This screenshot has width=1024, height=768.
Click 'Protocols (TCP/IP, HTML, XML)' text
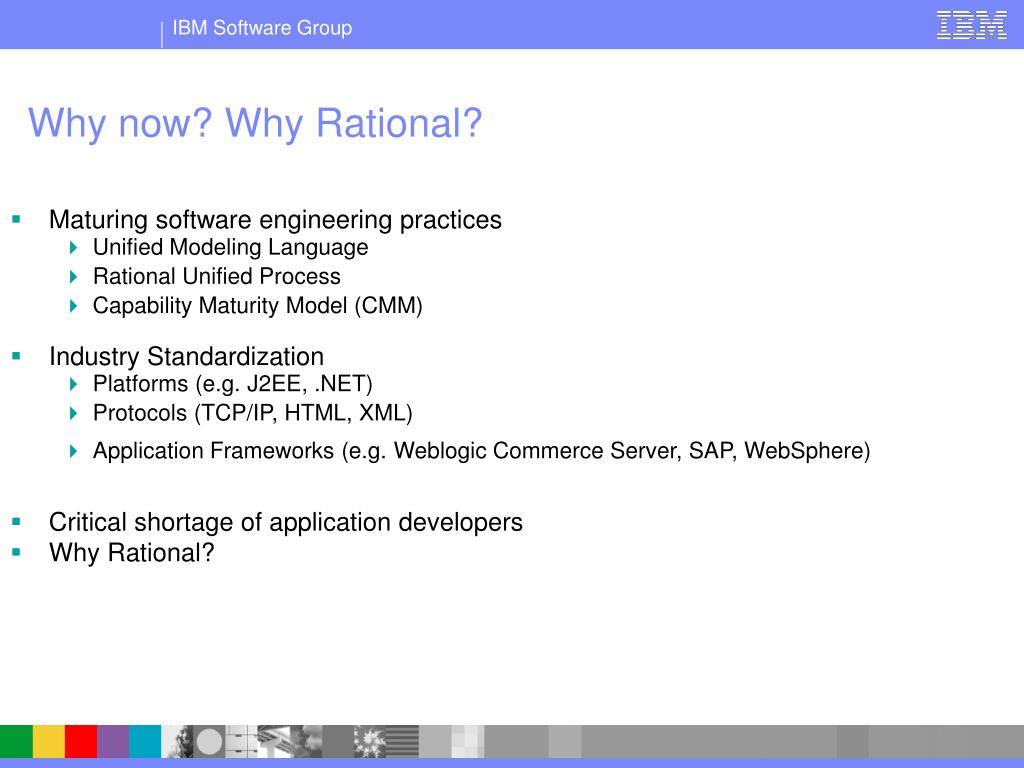pos(253,413)
